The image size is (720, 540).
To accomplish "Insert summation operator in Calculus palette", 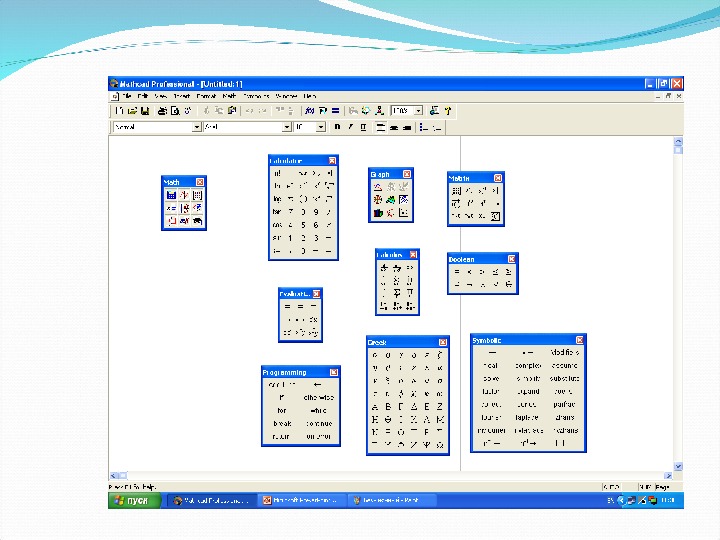I will (397, 292).
